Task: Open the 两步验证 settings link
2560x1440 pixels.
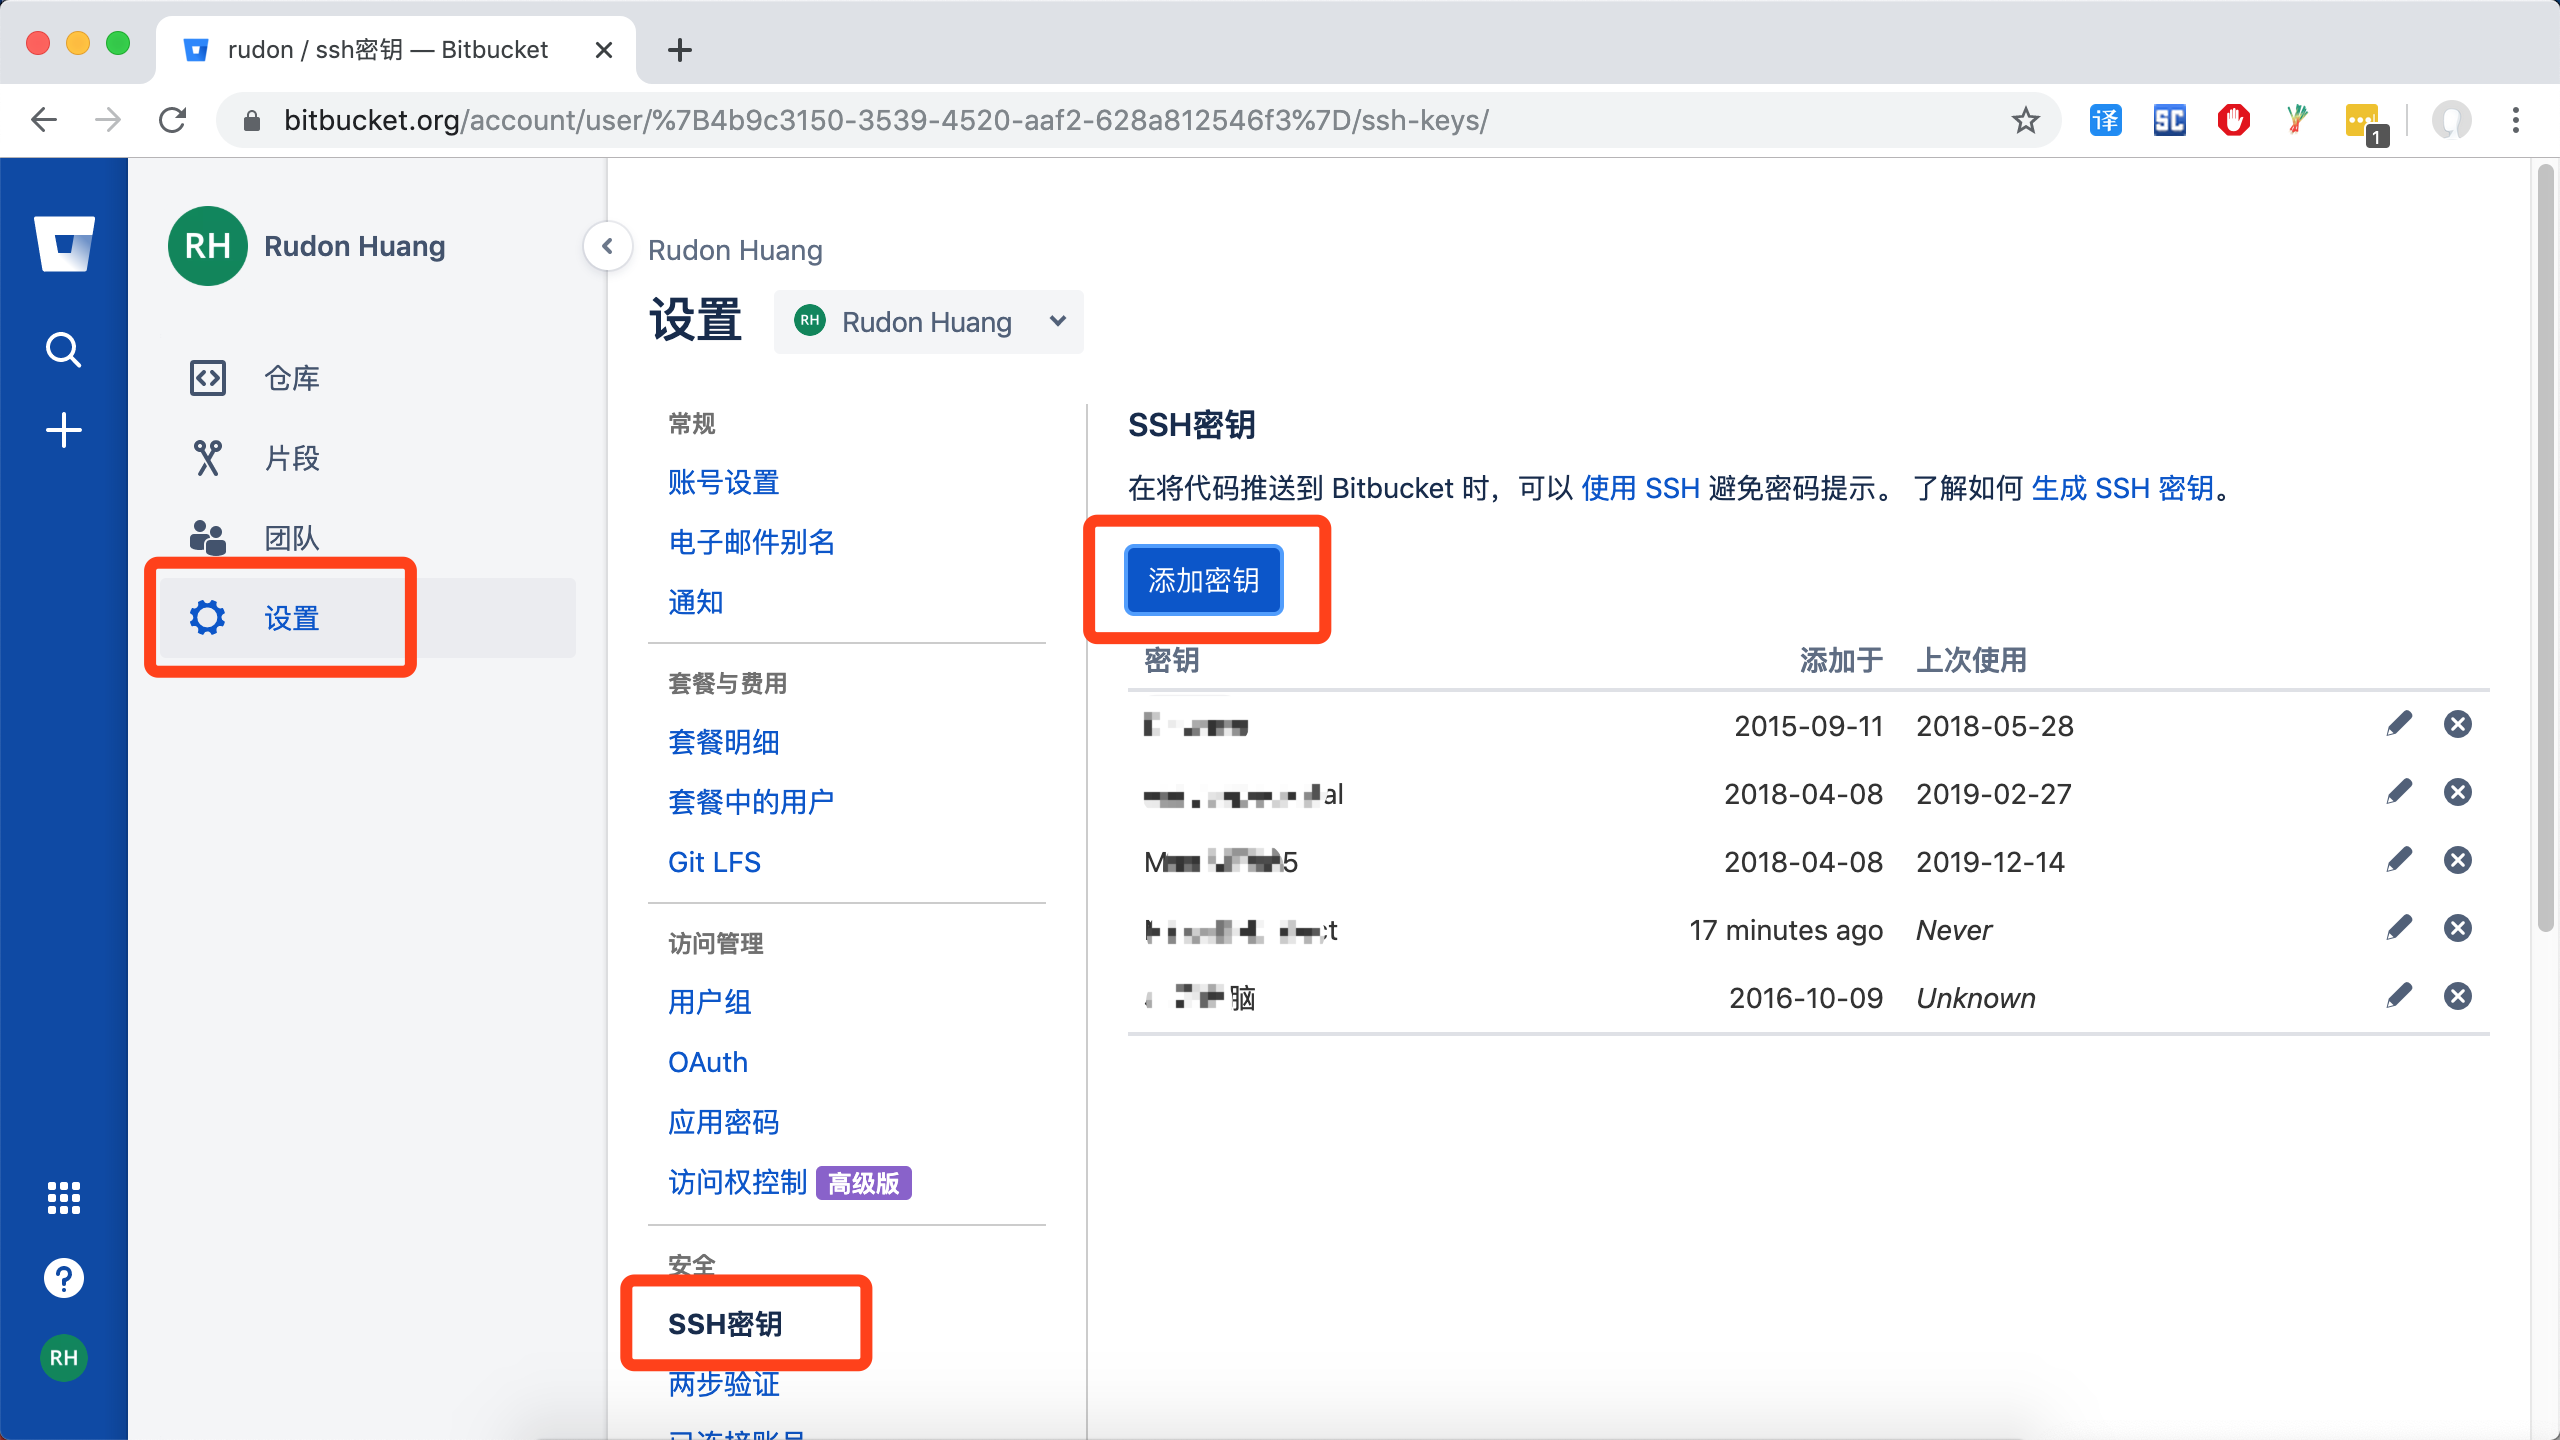Action: click(x=723, y=1384)
